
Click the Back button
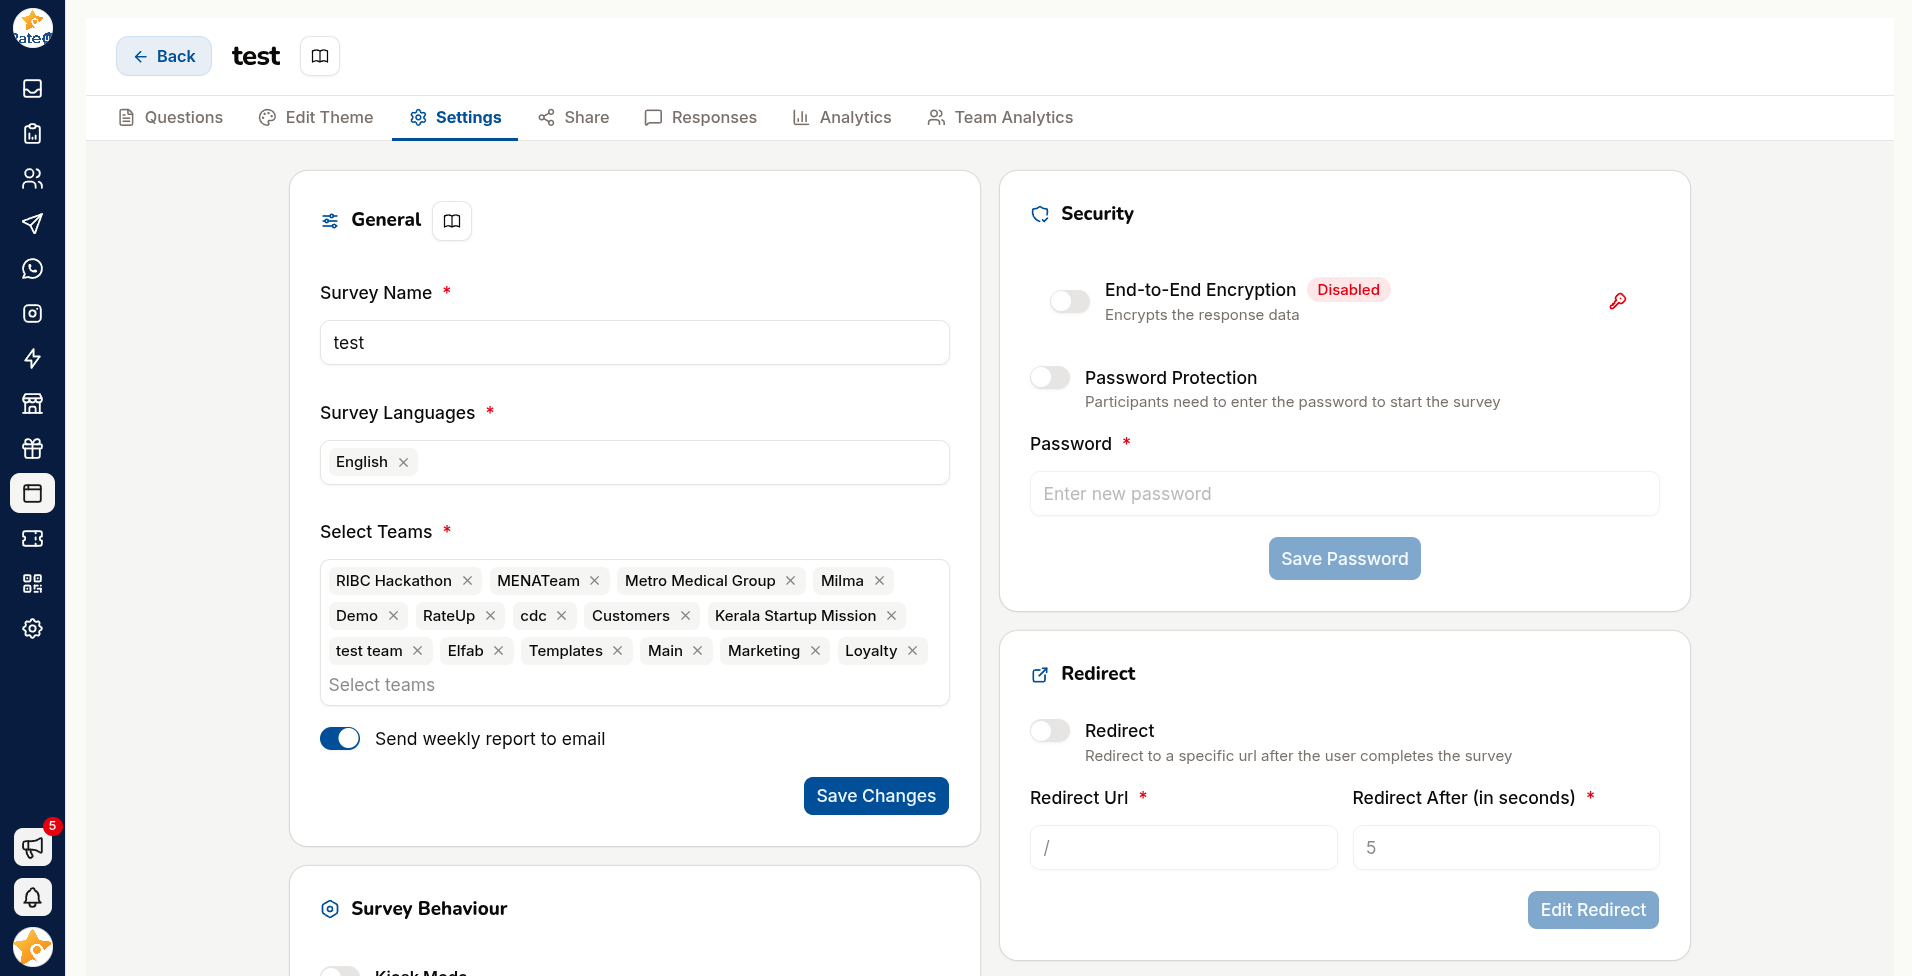164,56
